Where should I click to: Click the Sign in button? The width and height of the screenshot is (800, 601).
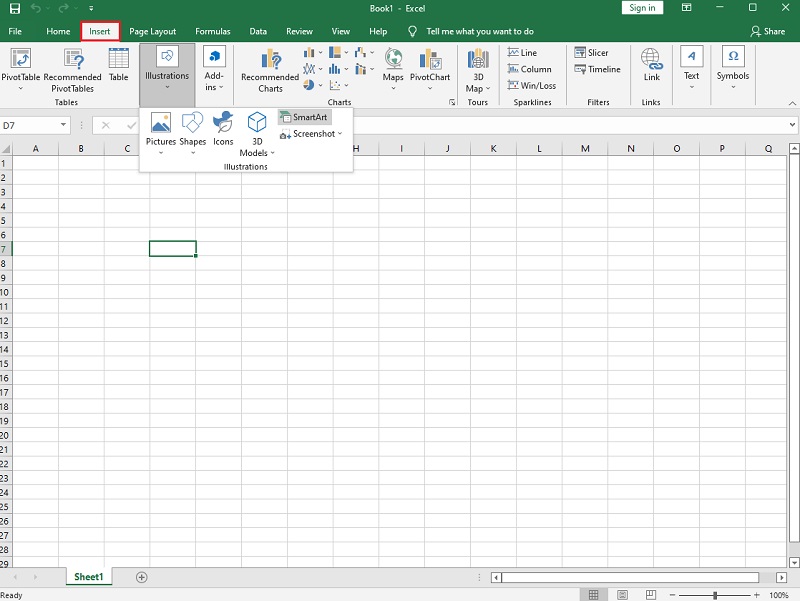pyautogui.click(x=642, y=8)
